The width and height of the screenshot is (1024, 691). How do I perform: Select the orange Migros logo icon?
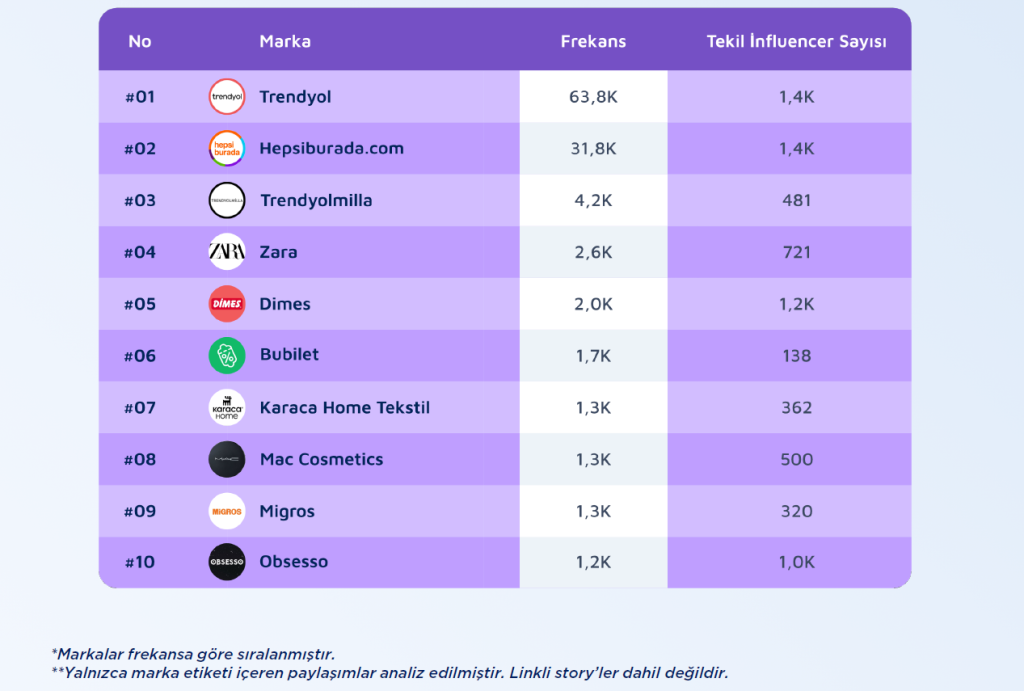(227, 511)
